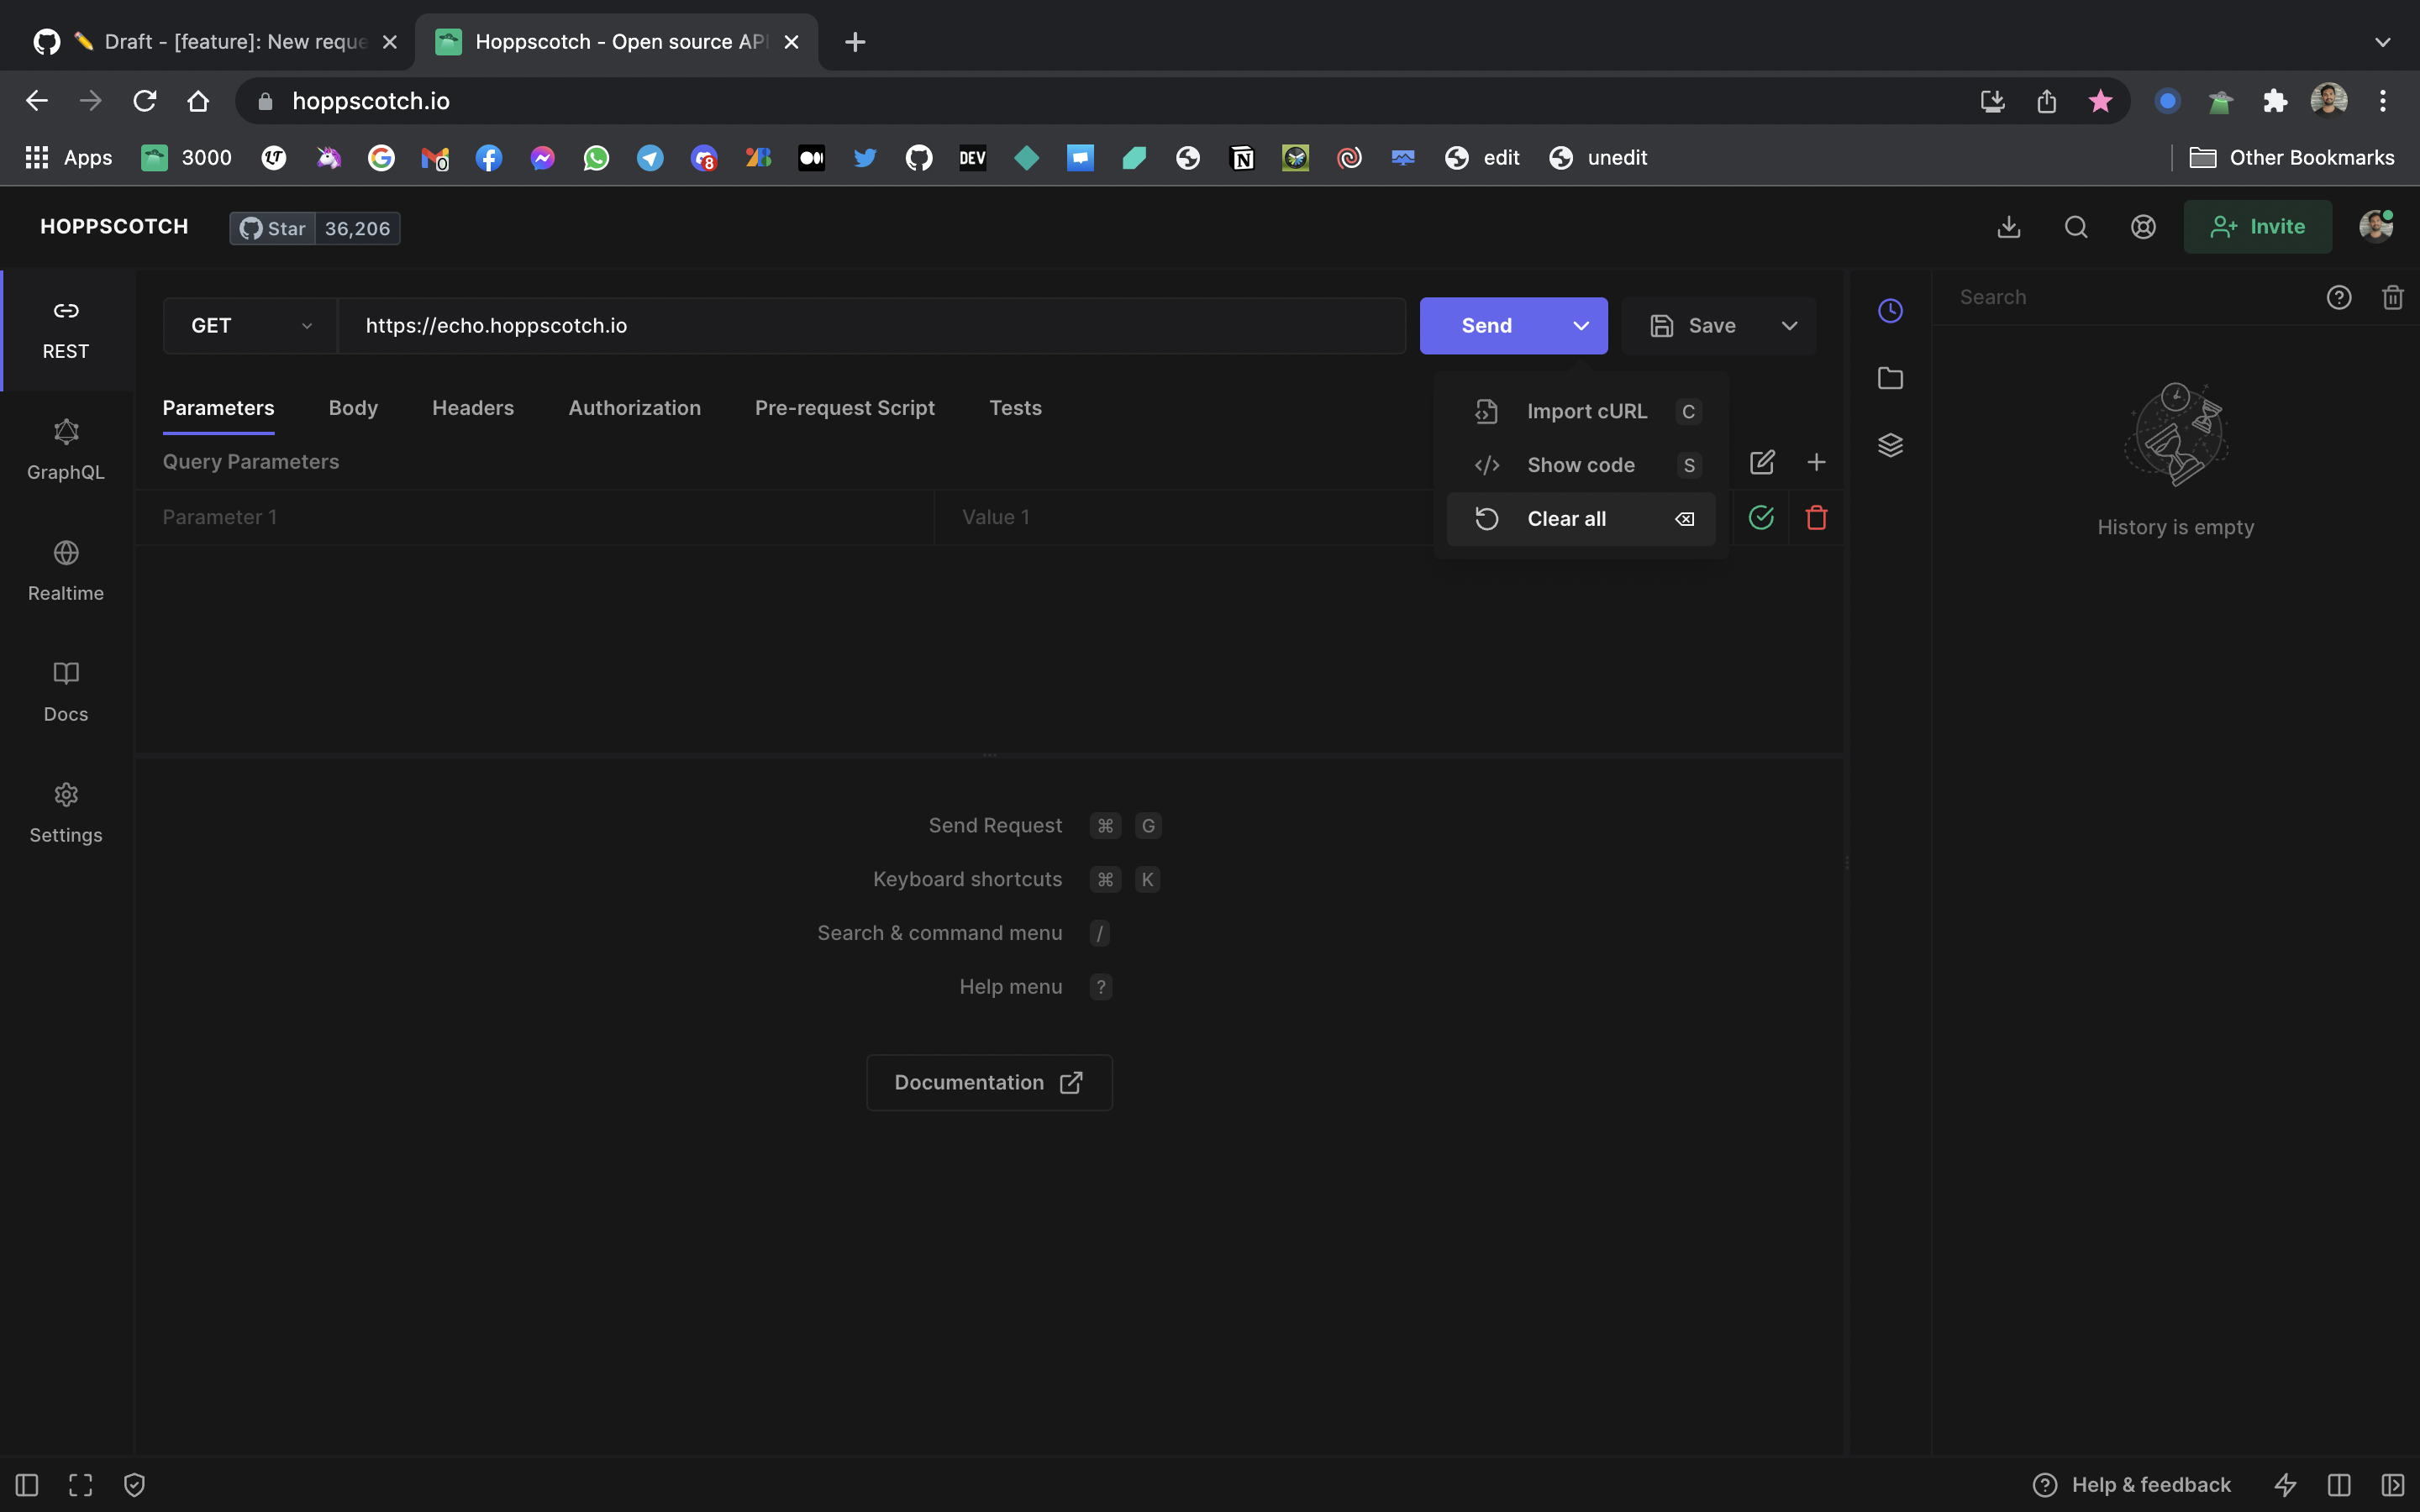Click the request URL input field

click(870, 326)
